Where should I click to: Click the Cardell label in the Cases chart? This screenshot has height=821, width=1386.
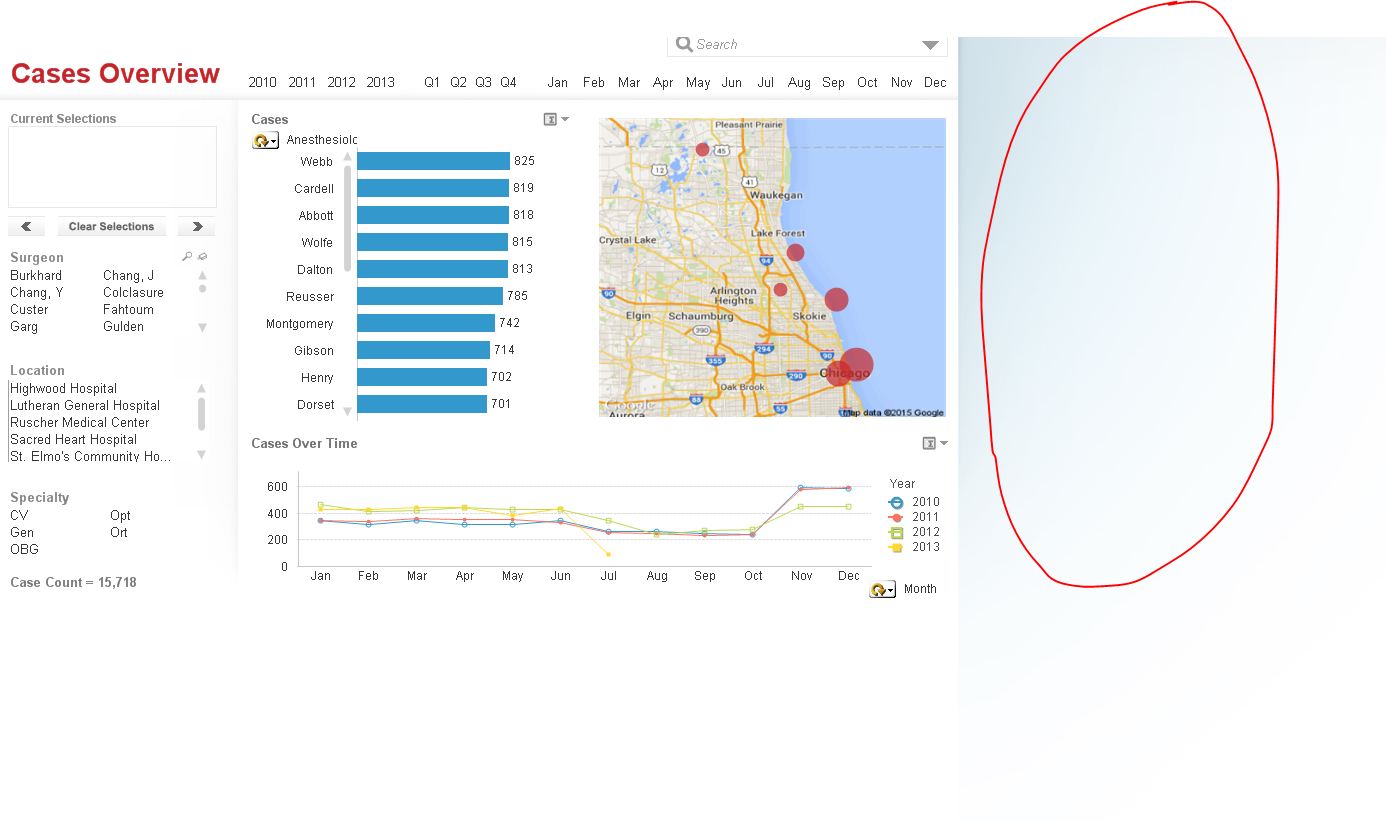pyautogui.click(x=314, y=188)
